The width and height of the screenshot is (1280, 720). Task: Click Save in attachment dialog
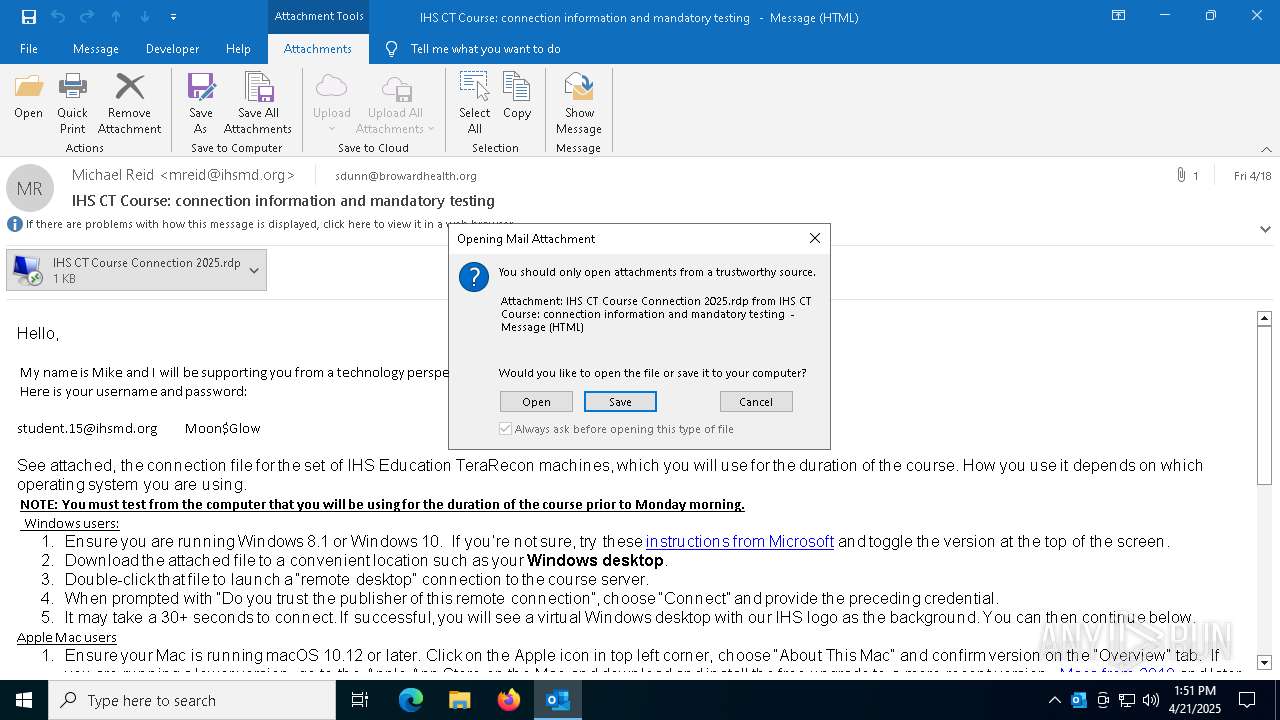(620, 402)
